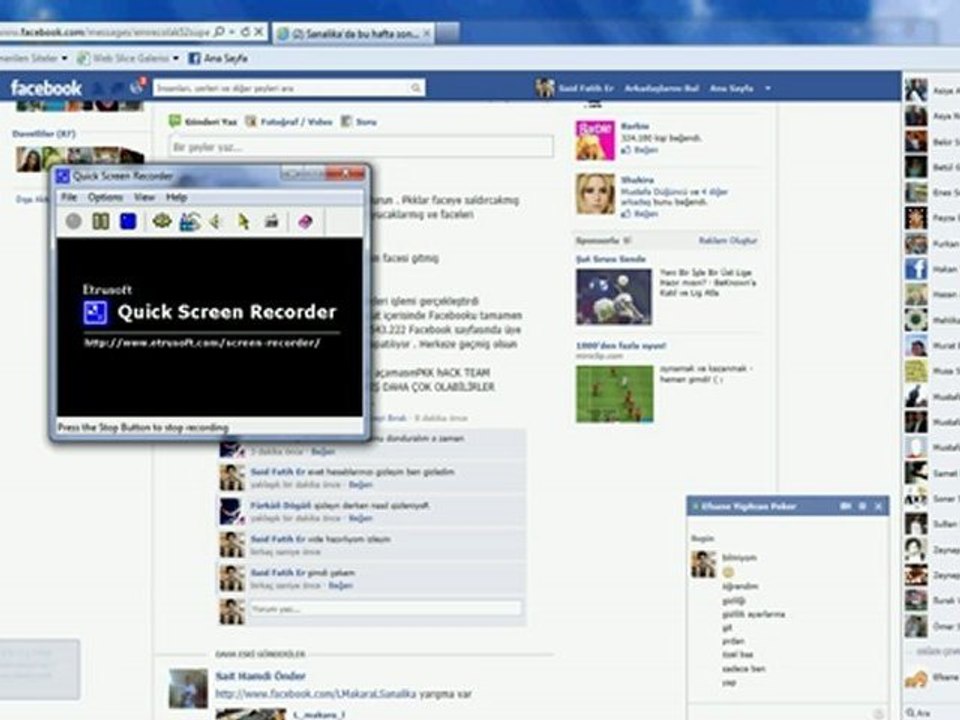Click the green football pitch ad thumbnail
The image size is (960, 720).
tap(614, 394)
